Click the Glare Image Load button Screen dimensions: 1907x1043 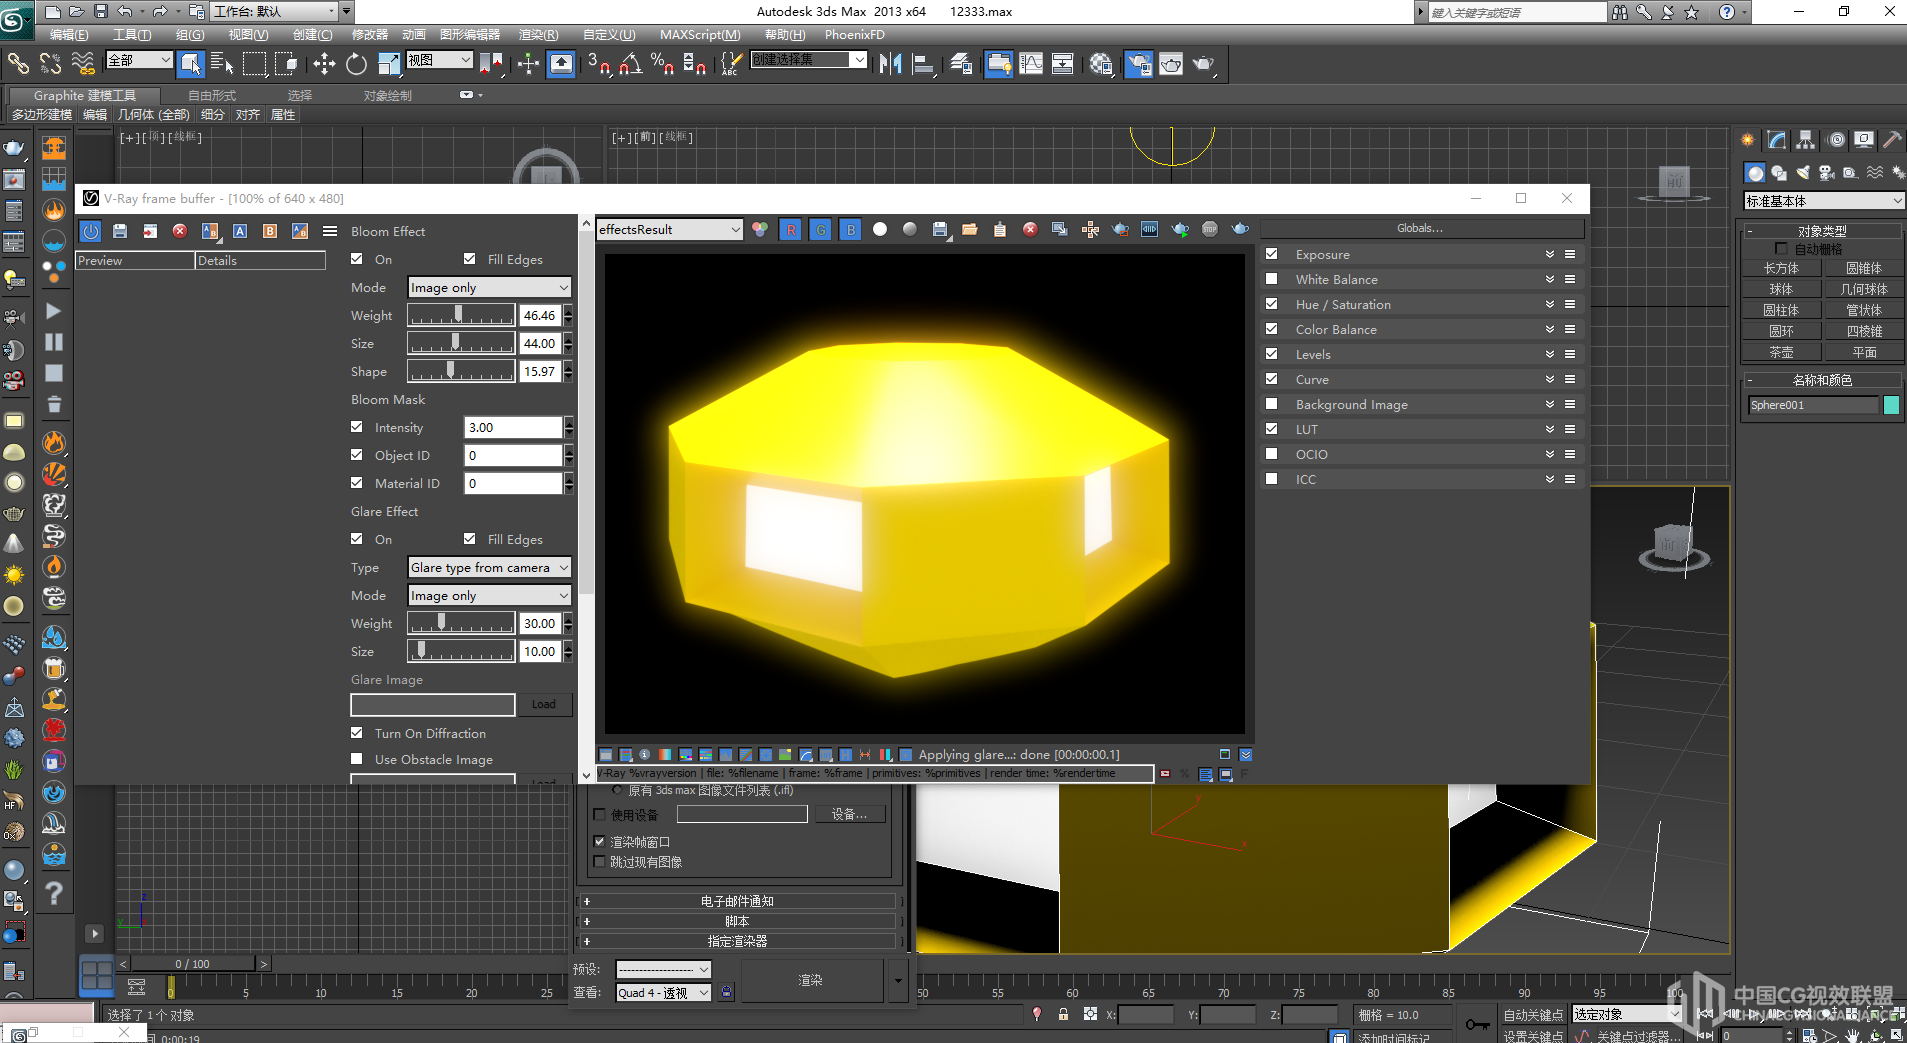click(544, 704)
